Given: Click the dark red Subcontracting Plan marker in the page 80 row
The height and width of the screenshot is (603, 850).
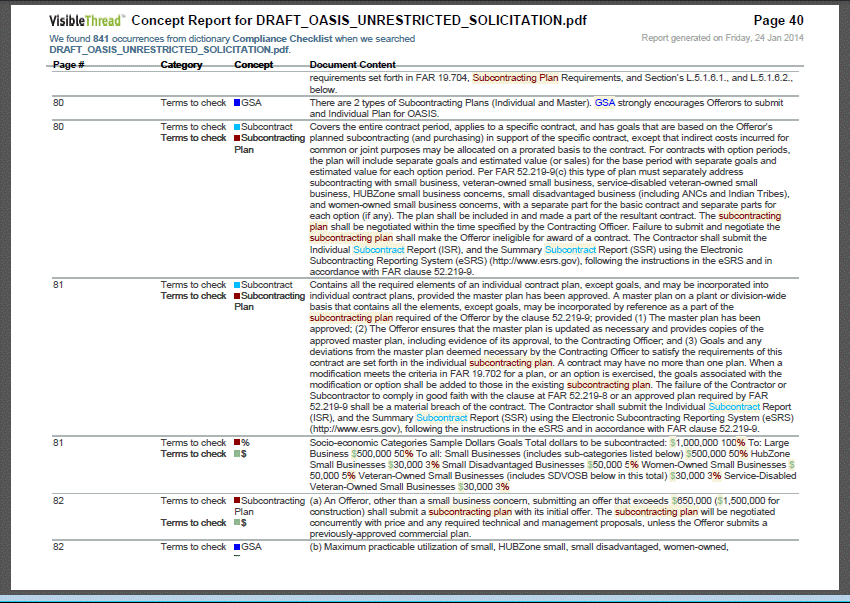Looking at the screenshot, I should (x=237, y=138).
